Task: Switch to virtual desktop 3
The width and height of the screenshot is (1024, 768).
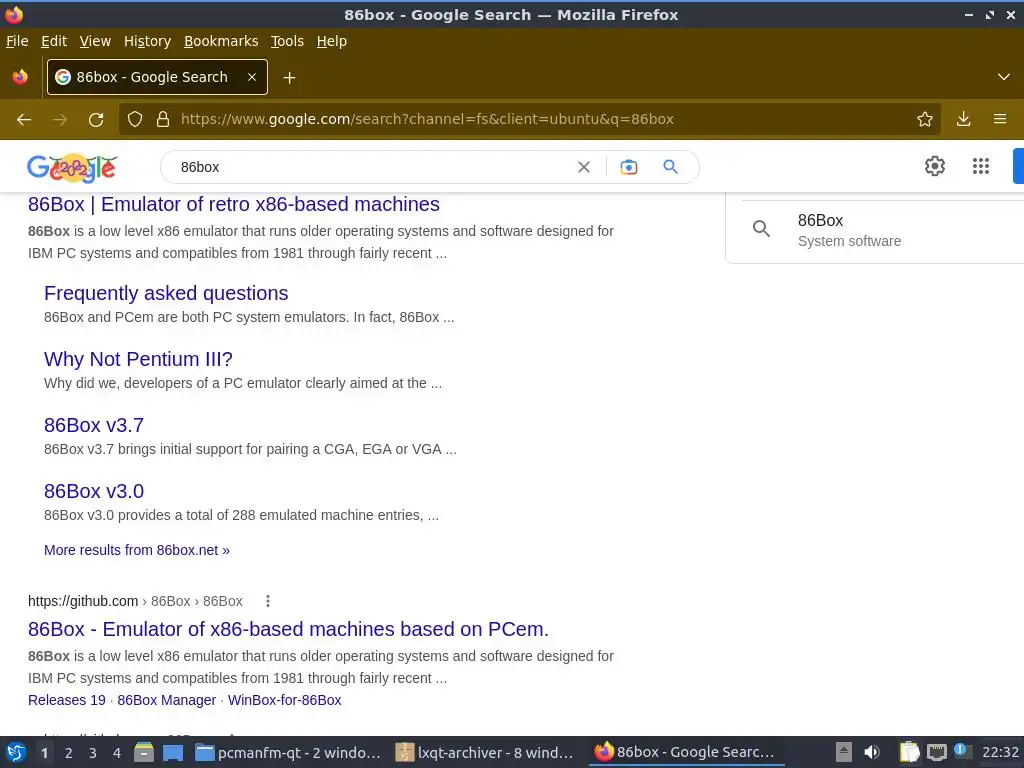Action: tap(93, 753)
